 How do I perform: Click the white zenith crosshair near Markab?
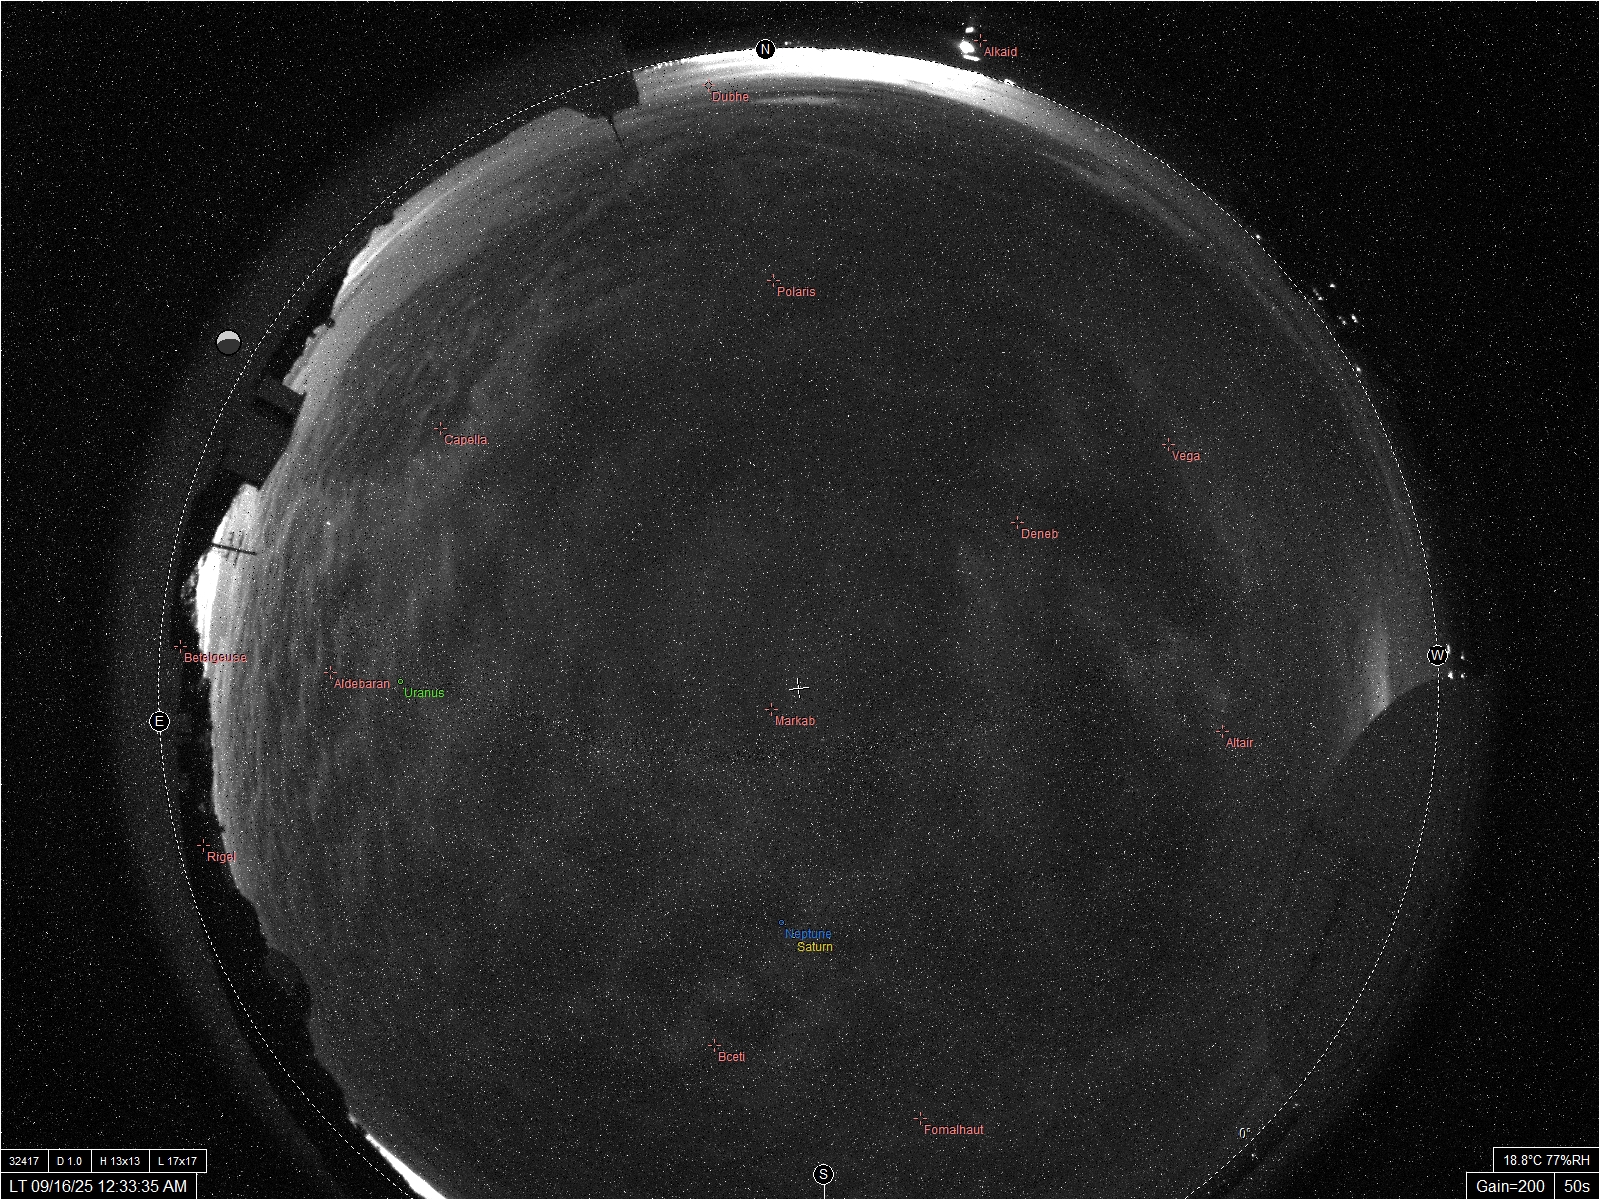coord(798,688)
